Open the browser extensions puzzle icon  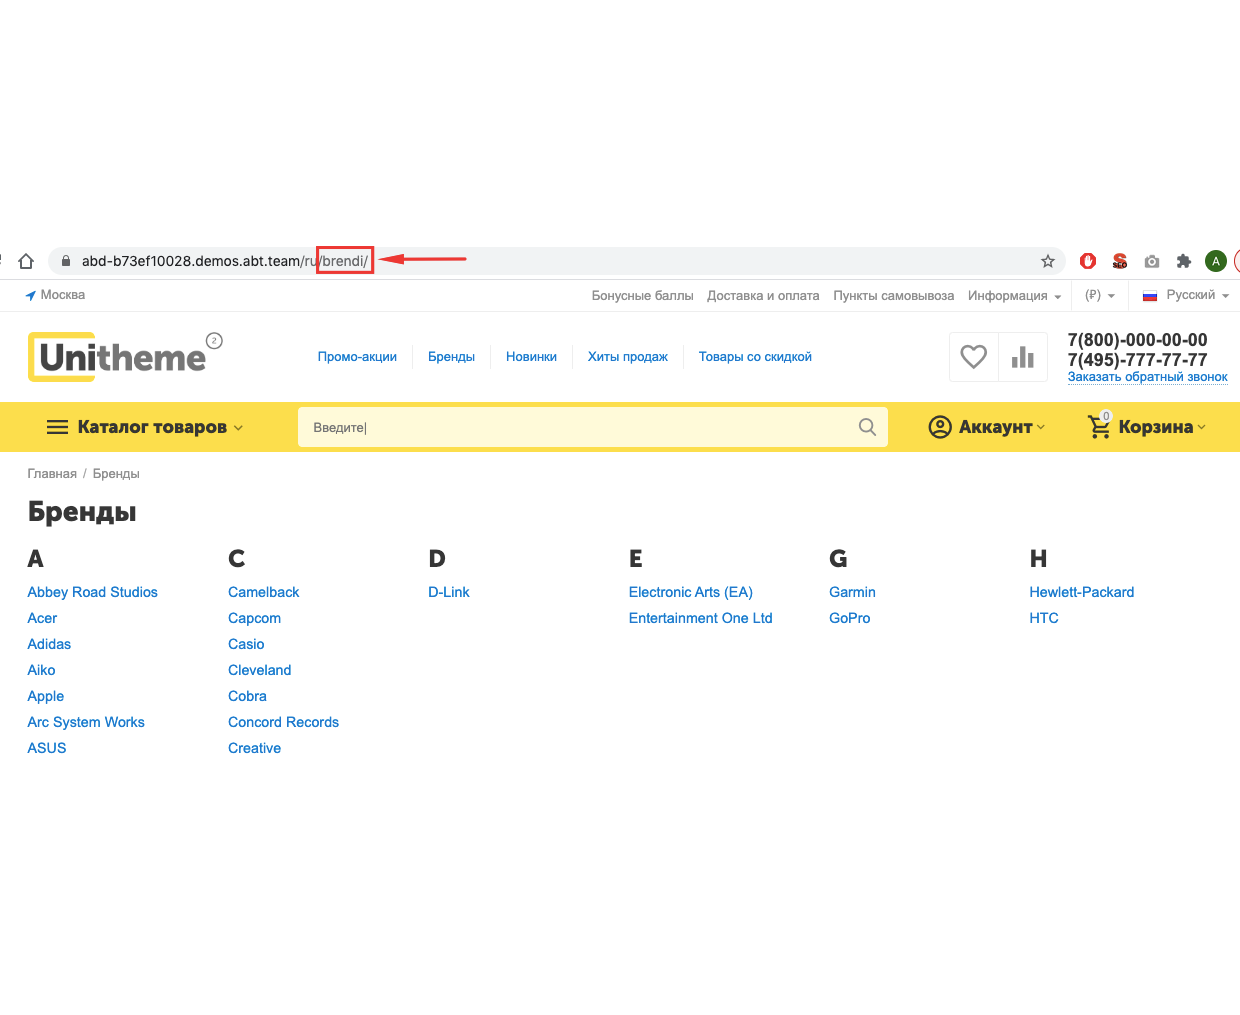(x=1184, y=261)
